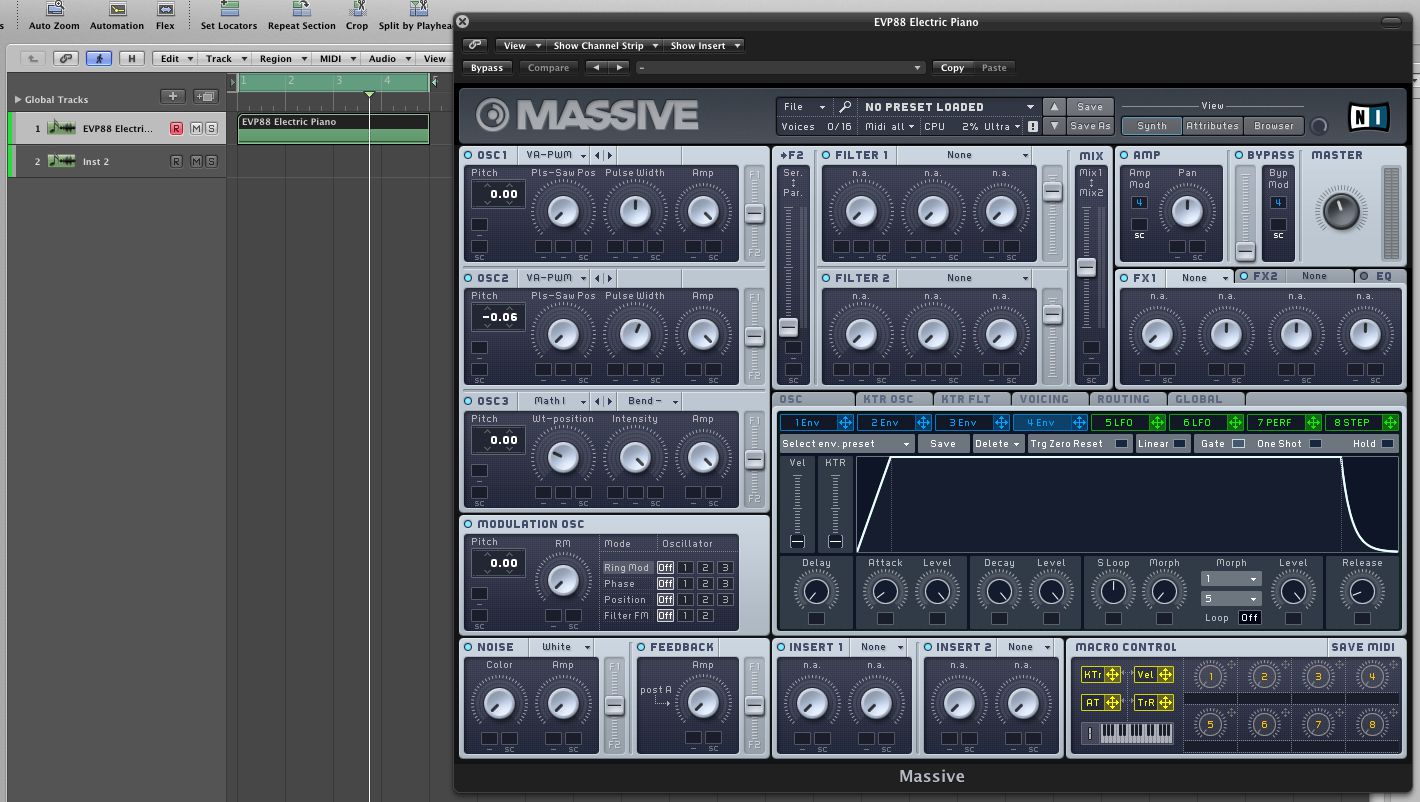Toggle the One Shot envelope checkbox
Screen dimensions: 1420x802
point(1315,444)
